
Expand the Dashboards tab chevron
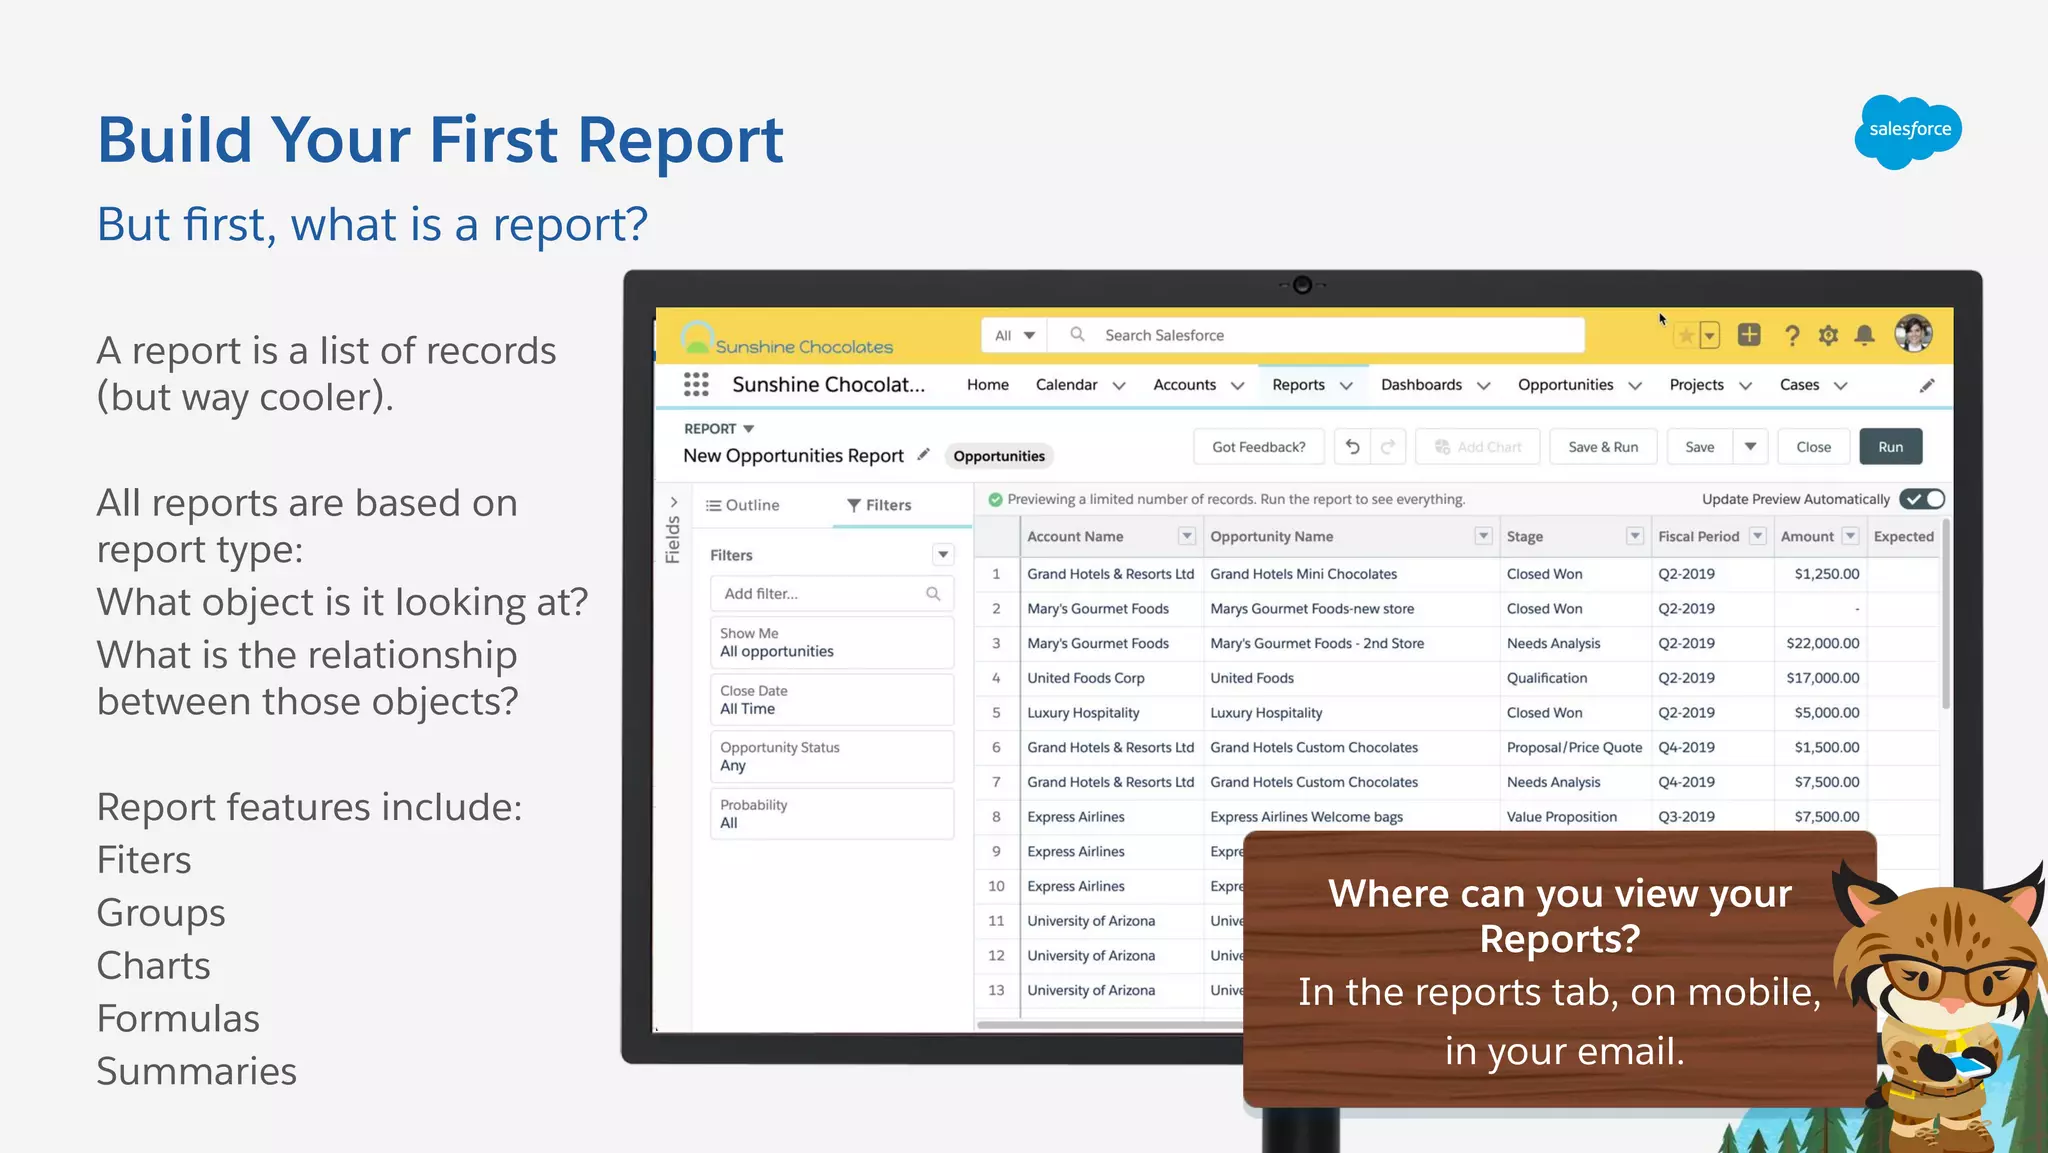click(1484, 386)
